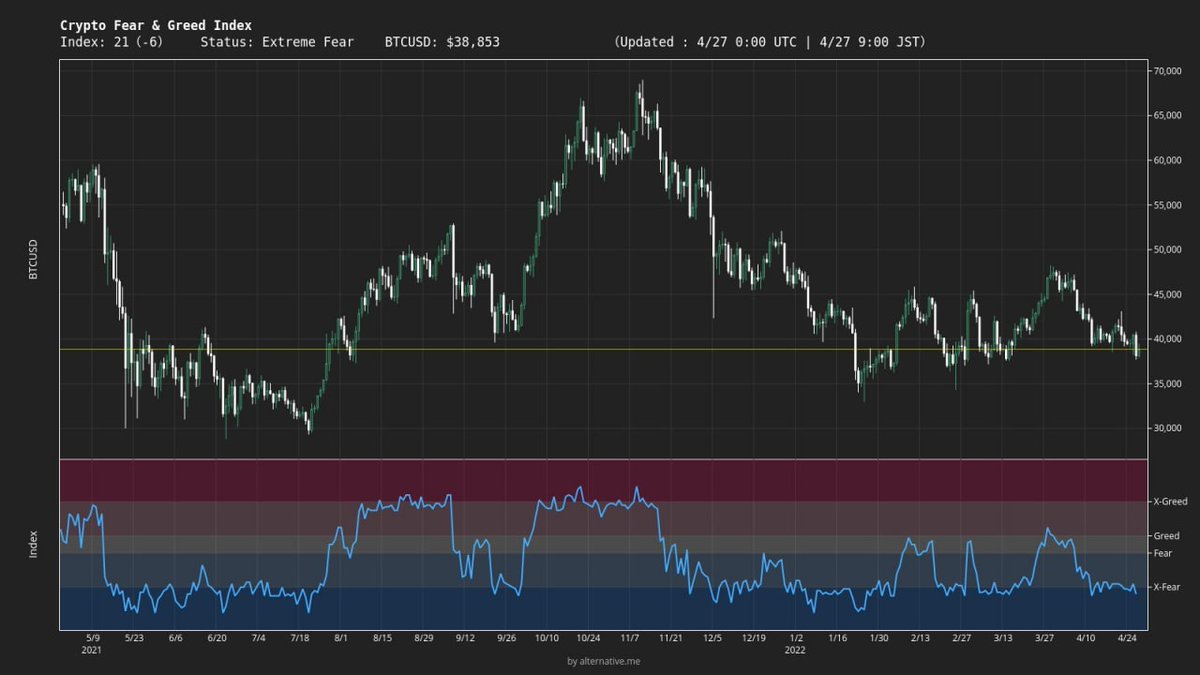The height and width of the screenshot is (675, 1200).
Task: Click the 2021 year label
Action: (93, 649)
